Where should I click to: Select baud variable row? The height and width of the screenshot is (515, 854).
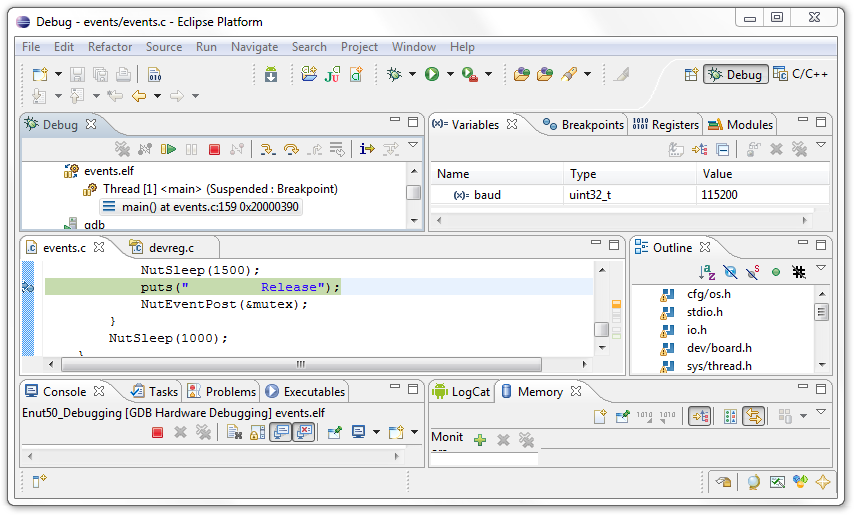tap(629, 195)
